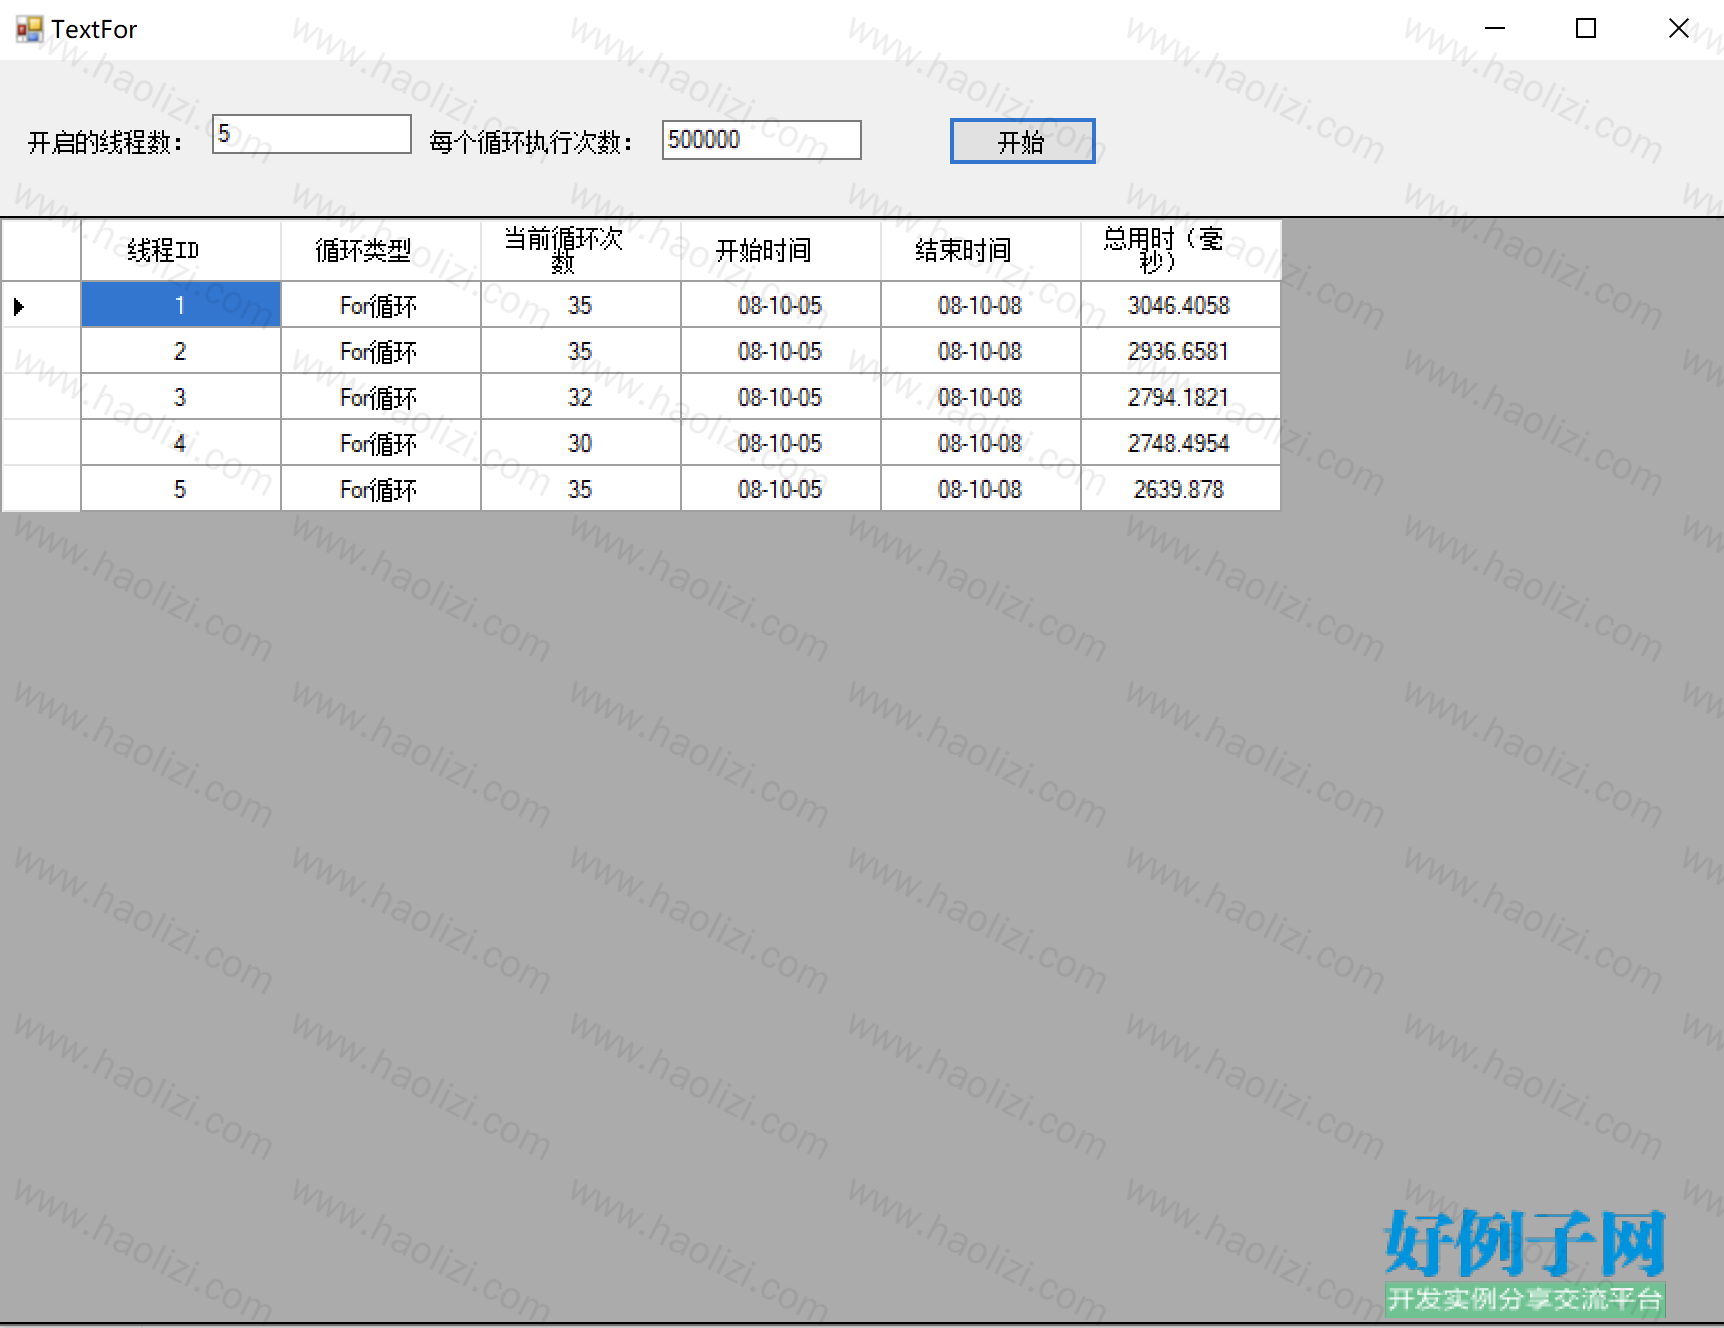
Task: Select total time cell 2639.878
Action: (1181, 489)
